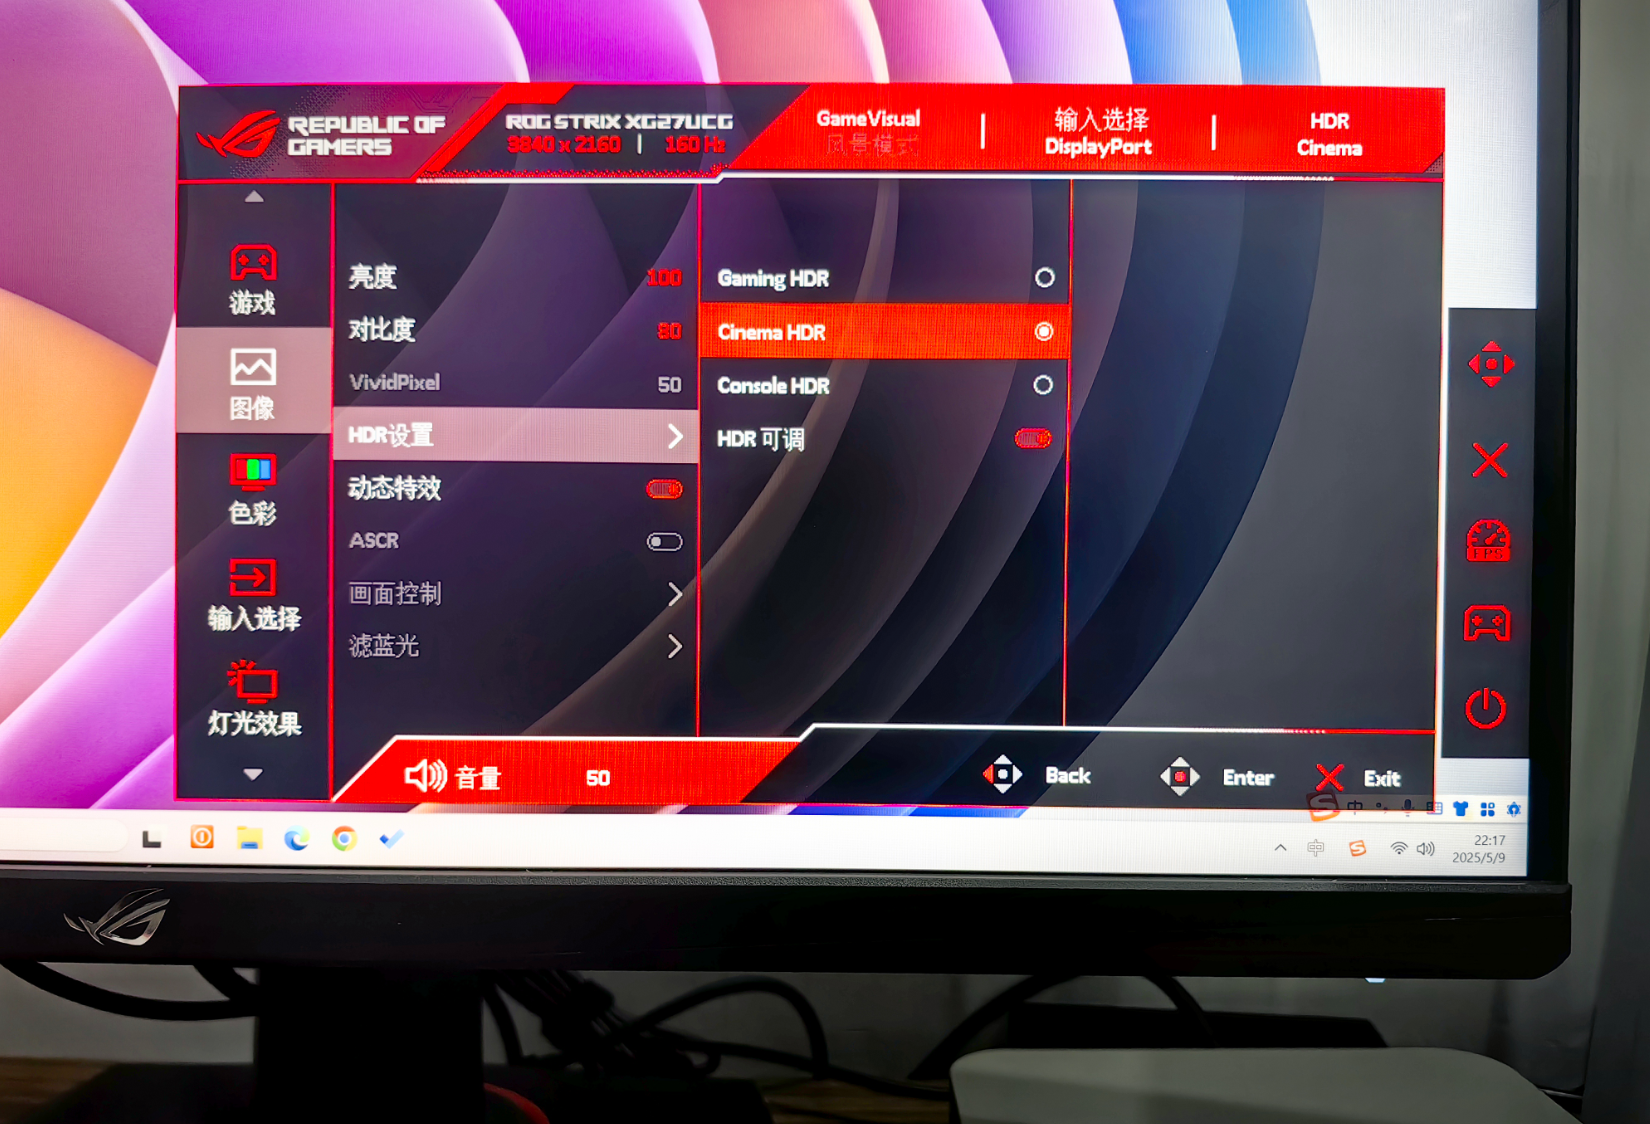Open the 输入选择 sidebar category
Screen dimensions: 1650x1124
coord(254,595)
